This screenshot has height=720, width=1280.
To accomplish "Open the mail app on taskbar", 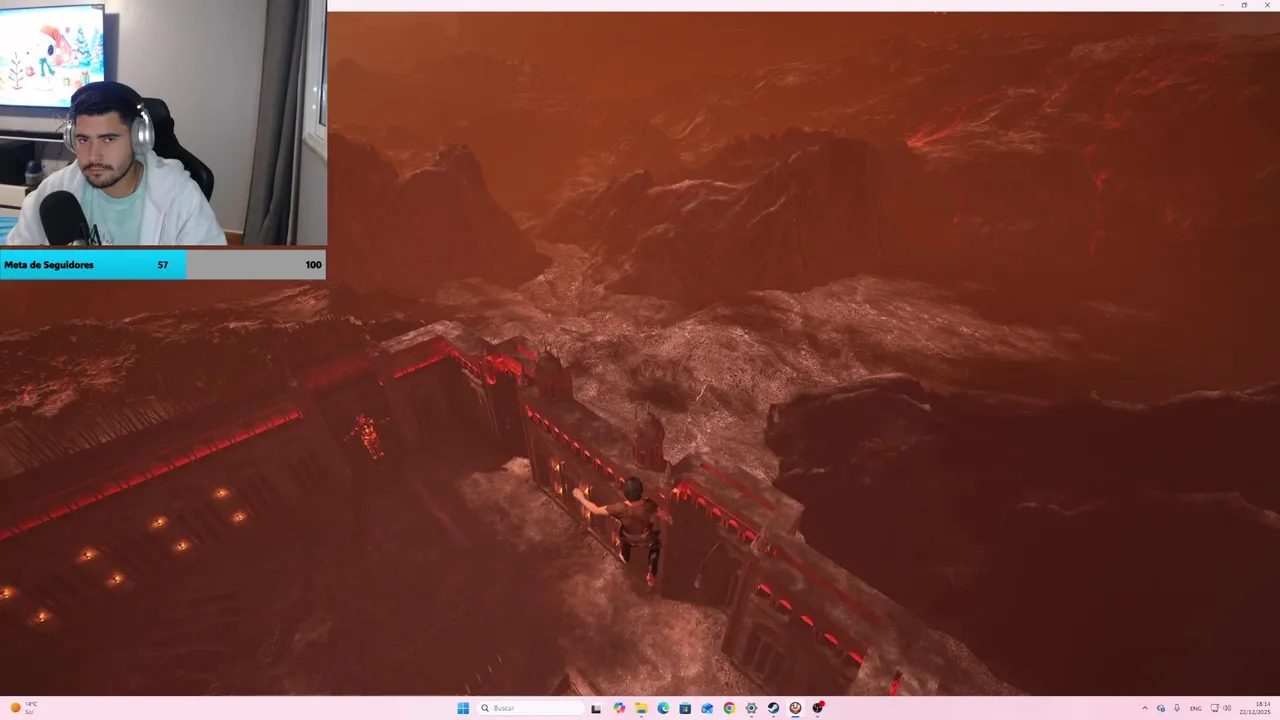I will pyautogui.click(x=707, y=708).
